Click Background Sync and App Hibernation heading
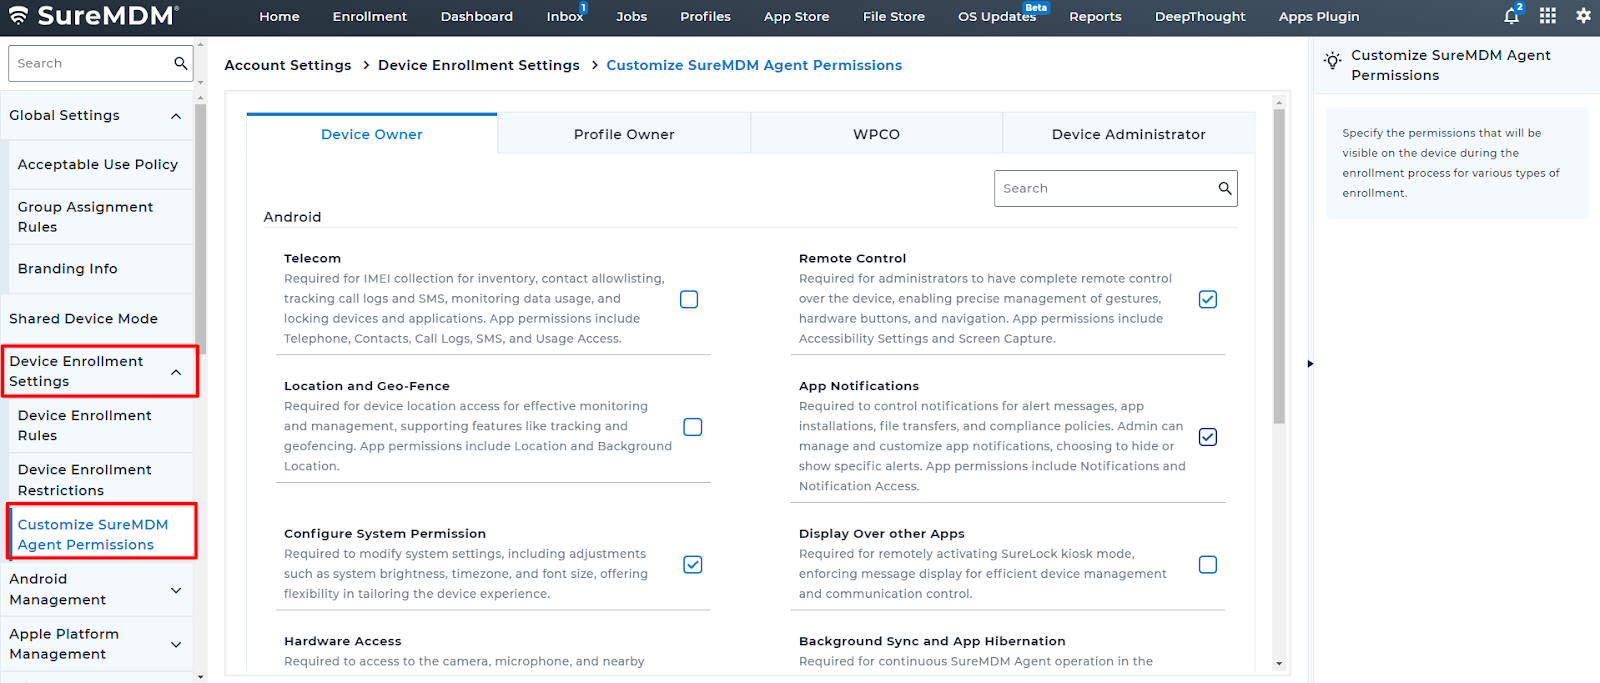The height and width of the screenshot is (683, 1600). [x=932, y=641]
